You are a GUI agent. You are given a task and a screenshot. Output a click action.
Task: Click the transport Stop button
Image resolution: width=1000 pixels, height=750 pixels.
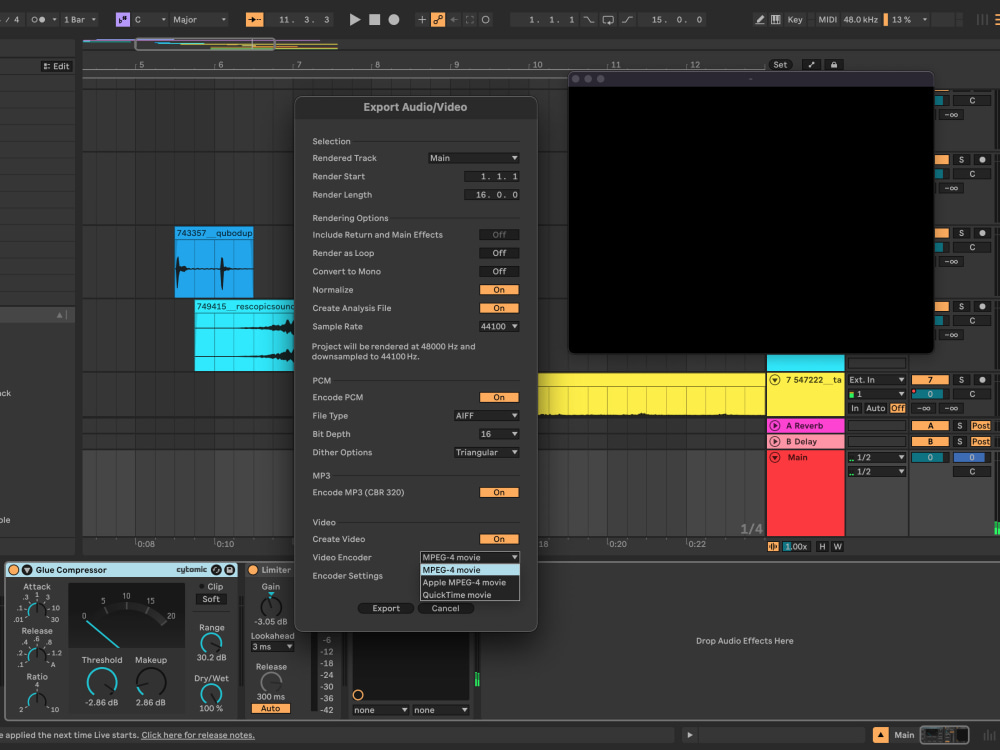point(374,20)
